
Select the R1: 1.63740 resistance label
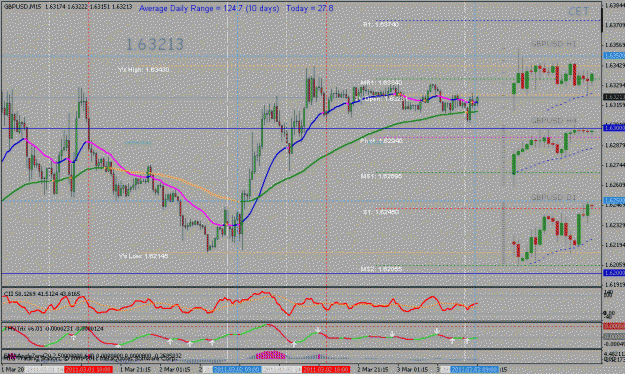point(381,25)
